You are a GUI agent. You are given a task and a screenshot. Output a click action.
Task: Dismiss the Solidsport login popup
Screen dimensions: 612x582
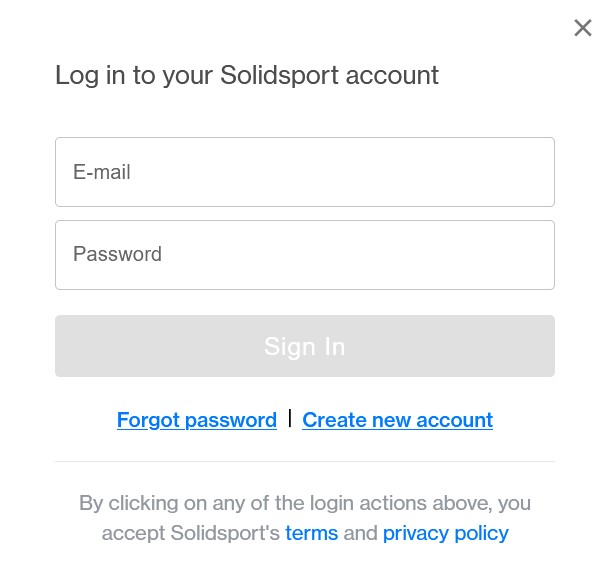[583, 28]
